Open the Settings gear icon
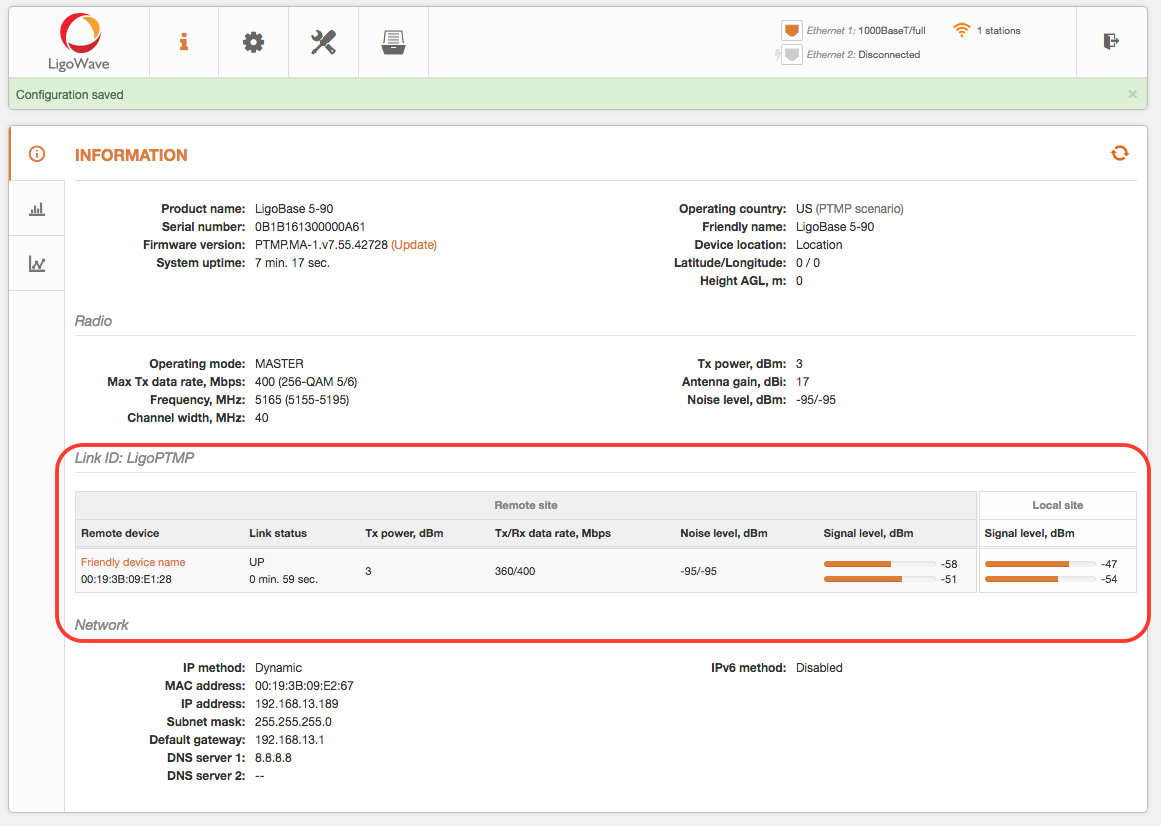 click(x=253, y=42)
